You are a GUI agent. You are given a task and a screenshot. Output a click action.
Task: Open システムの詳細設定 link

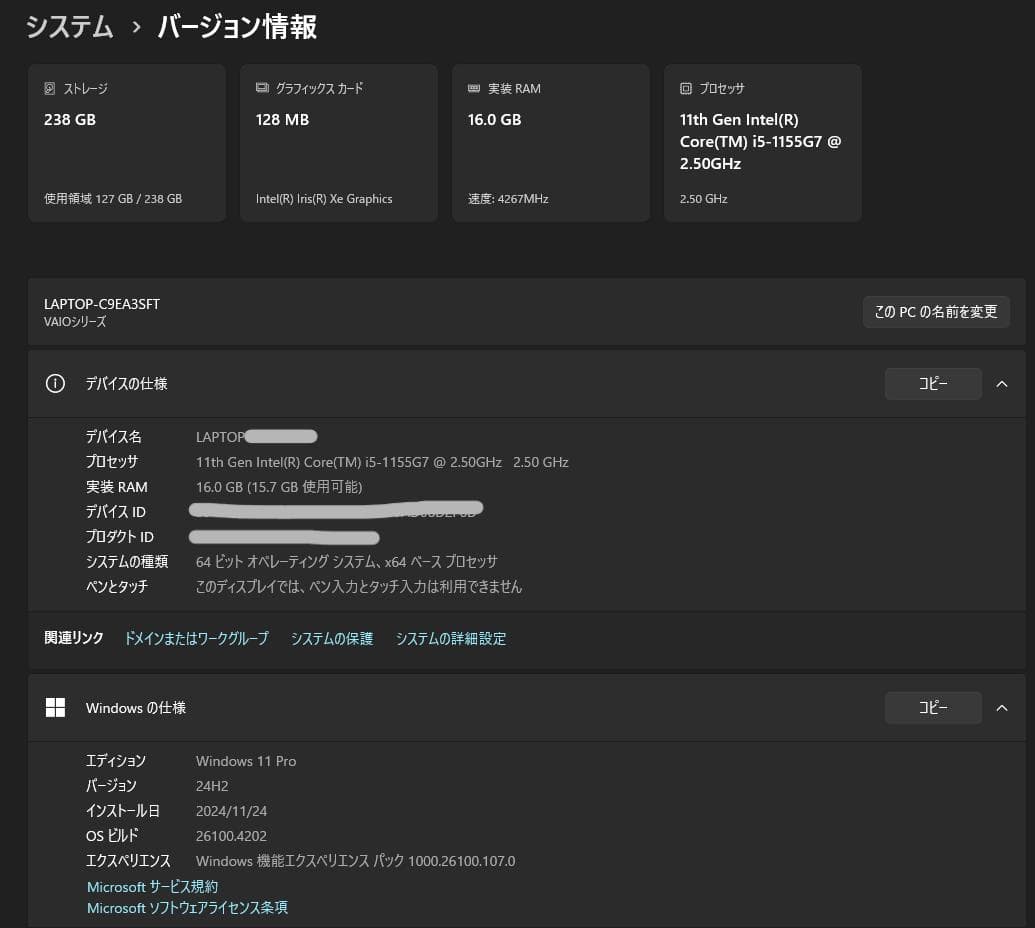[451, 638]
